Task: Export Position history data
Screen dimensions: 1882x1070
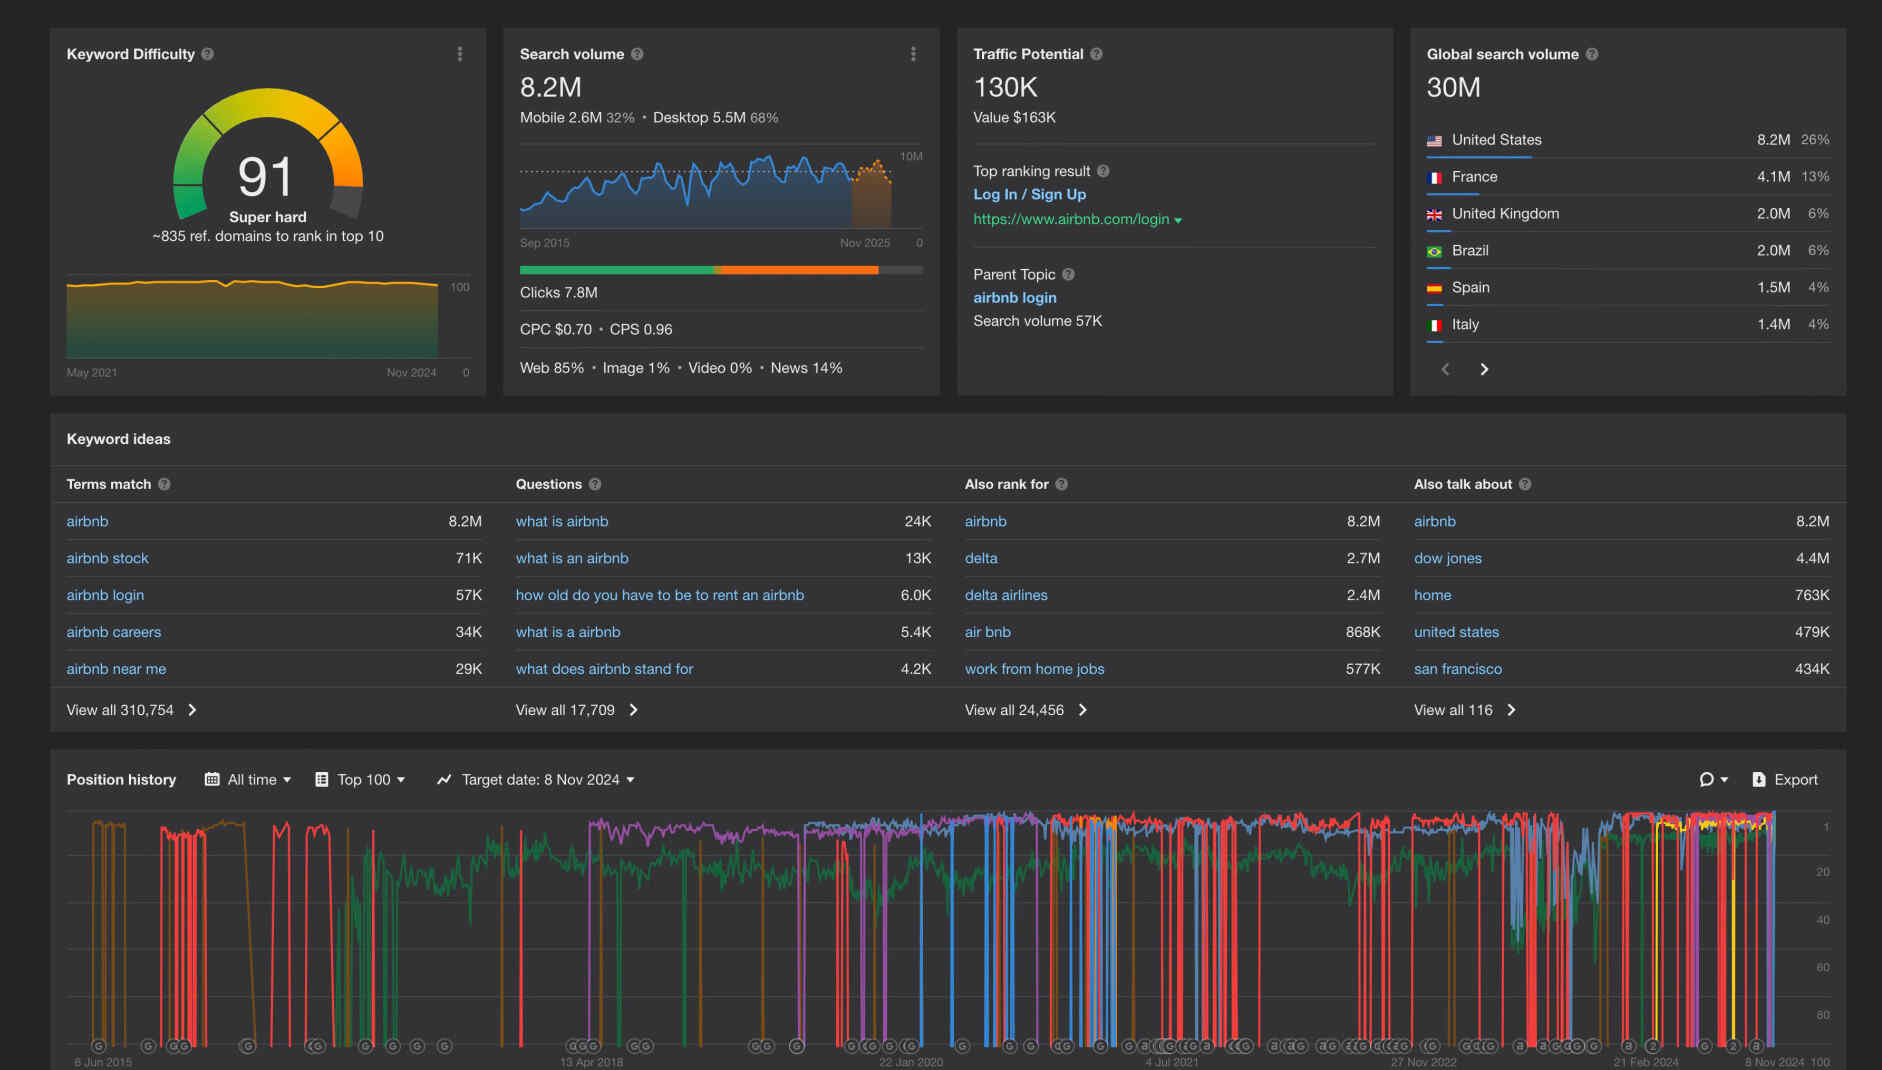Action: click(1786, 780)
